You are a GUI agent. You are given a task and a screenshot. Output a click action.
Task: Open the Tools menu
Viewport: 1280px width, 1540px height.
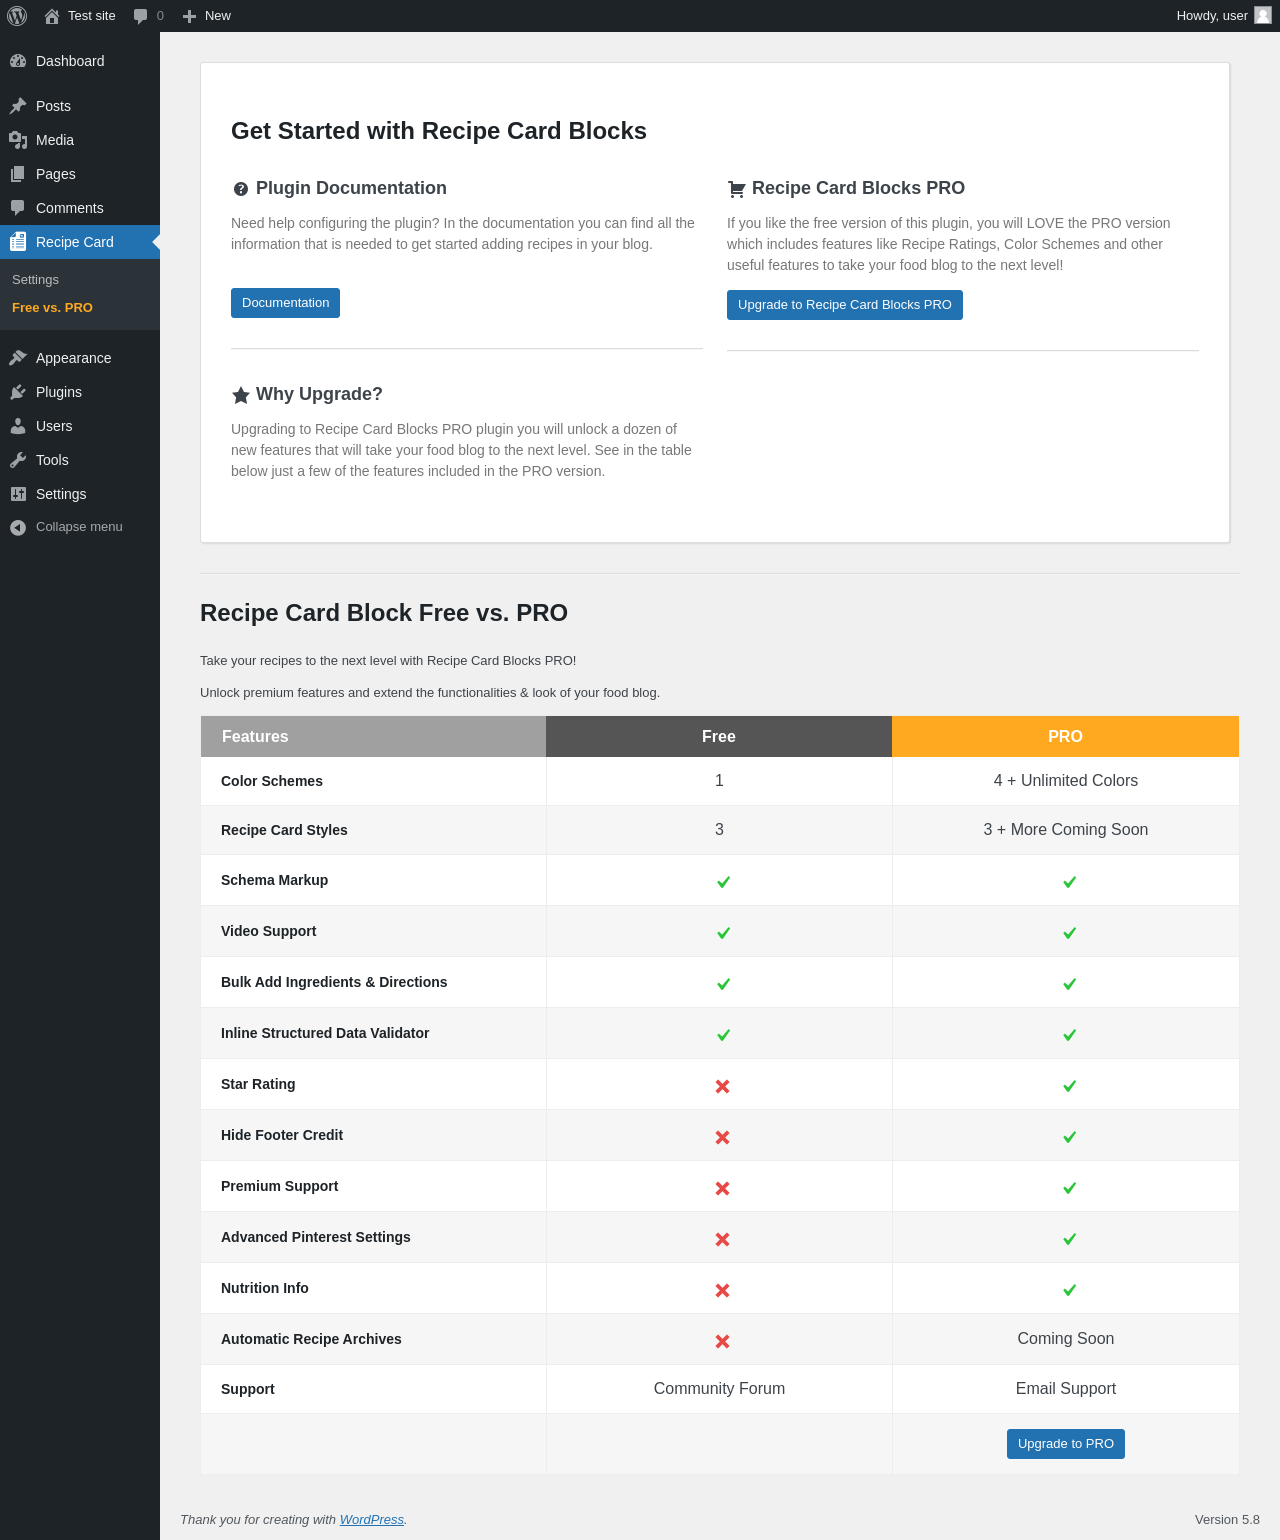tap(80, 460)
